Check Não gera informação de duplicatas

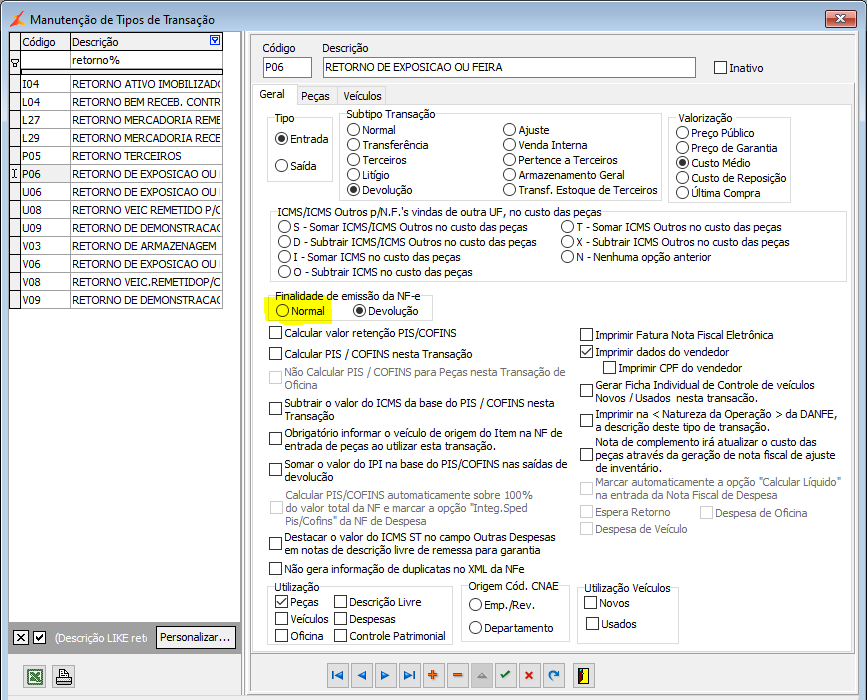(275, 568)
